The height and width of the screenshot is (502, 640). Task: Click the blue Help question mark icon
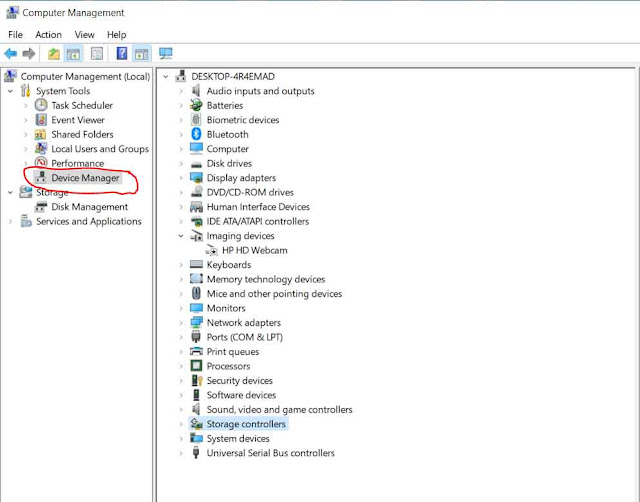122,53
